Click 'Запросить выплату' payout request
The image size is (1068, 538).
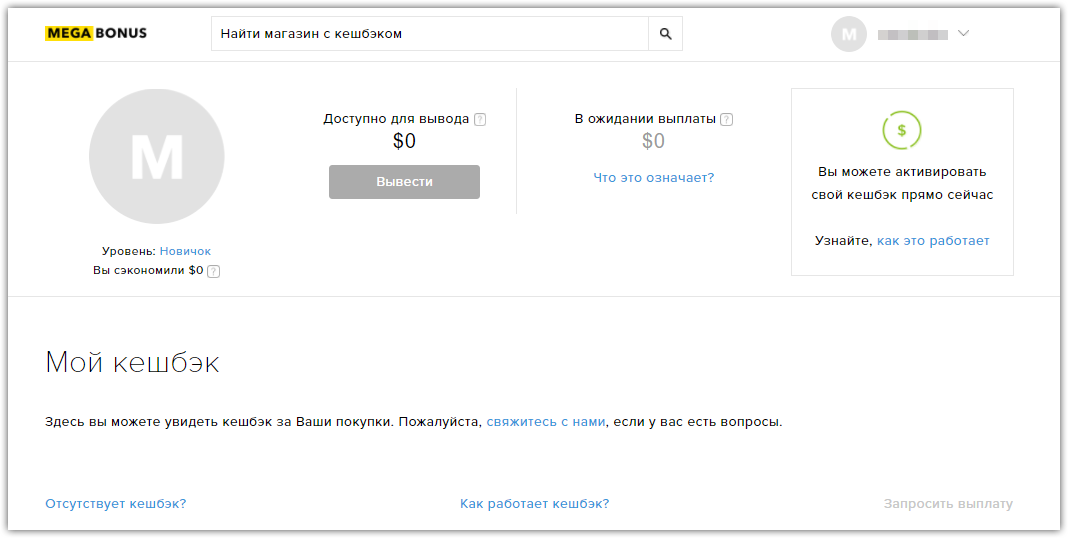point(948,504)
